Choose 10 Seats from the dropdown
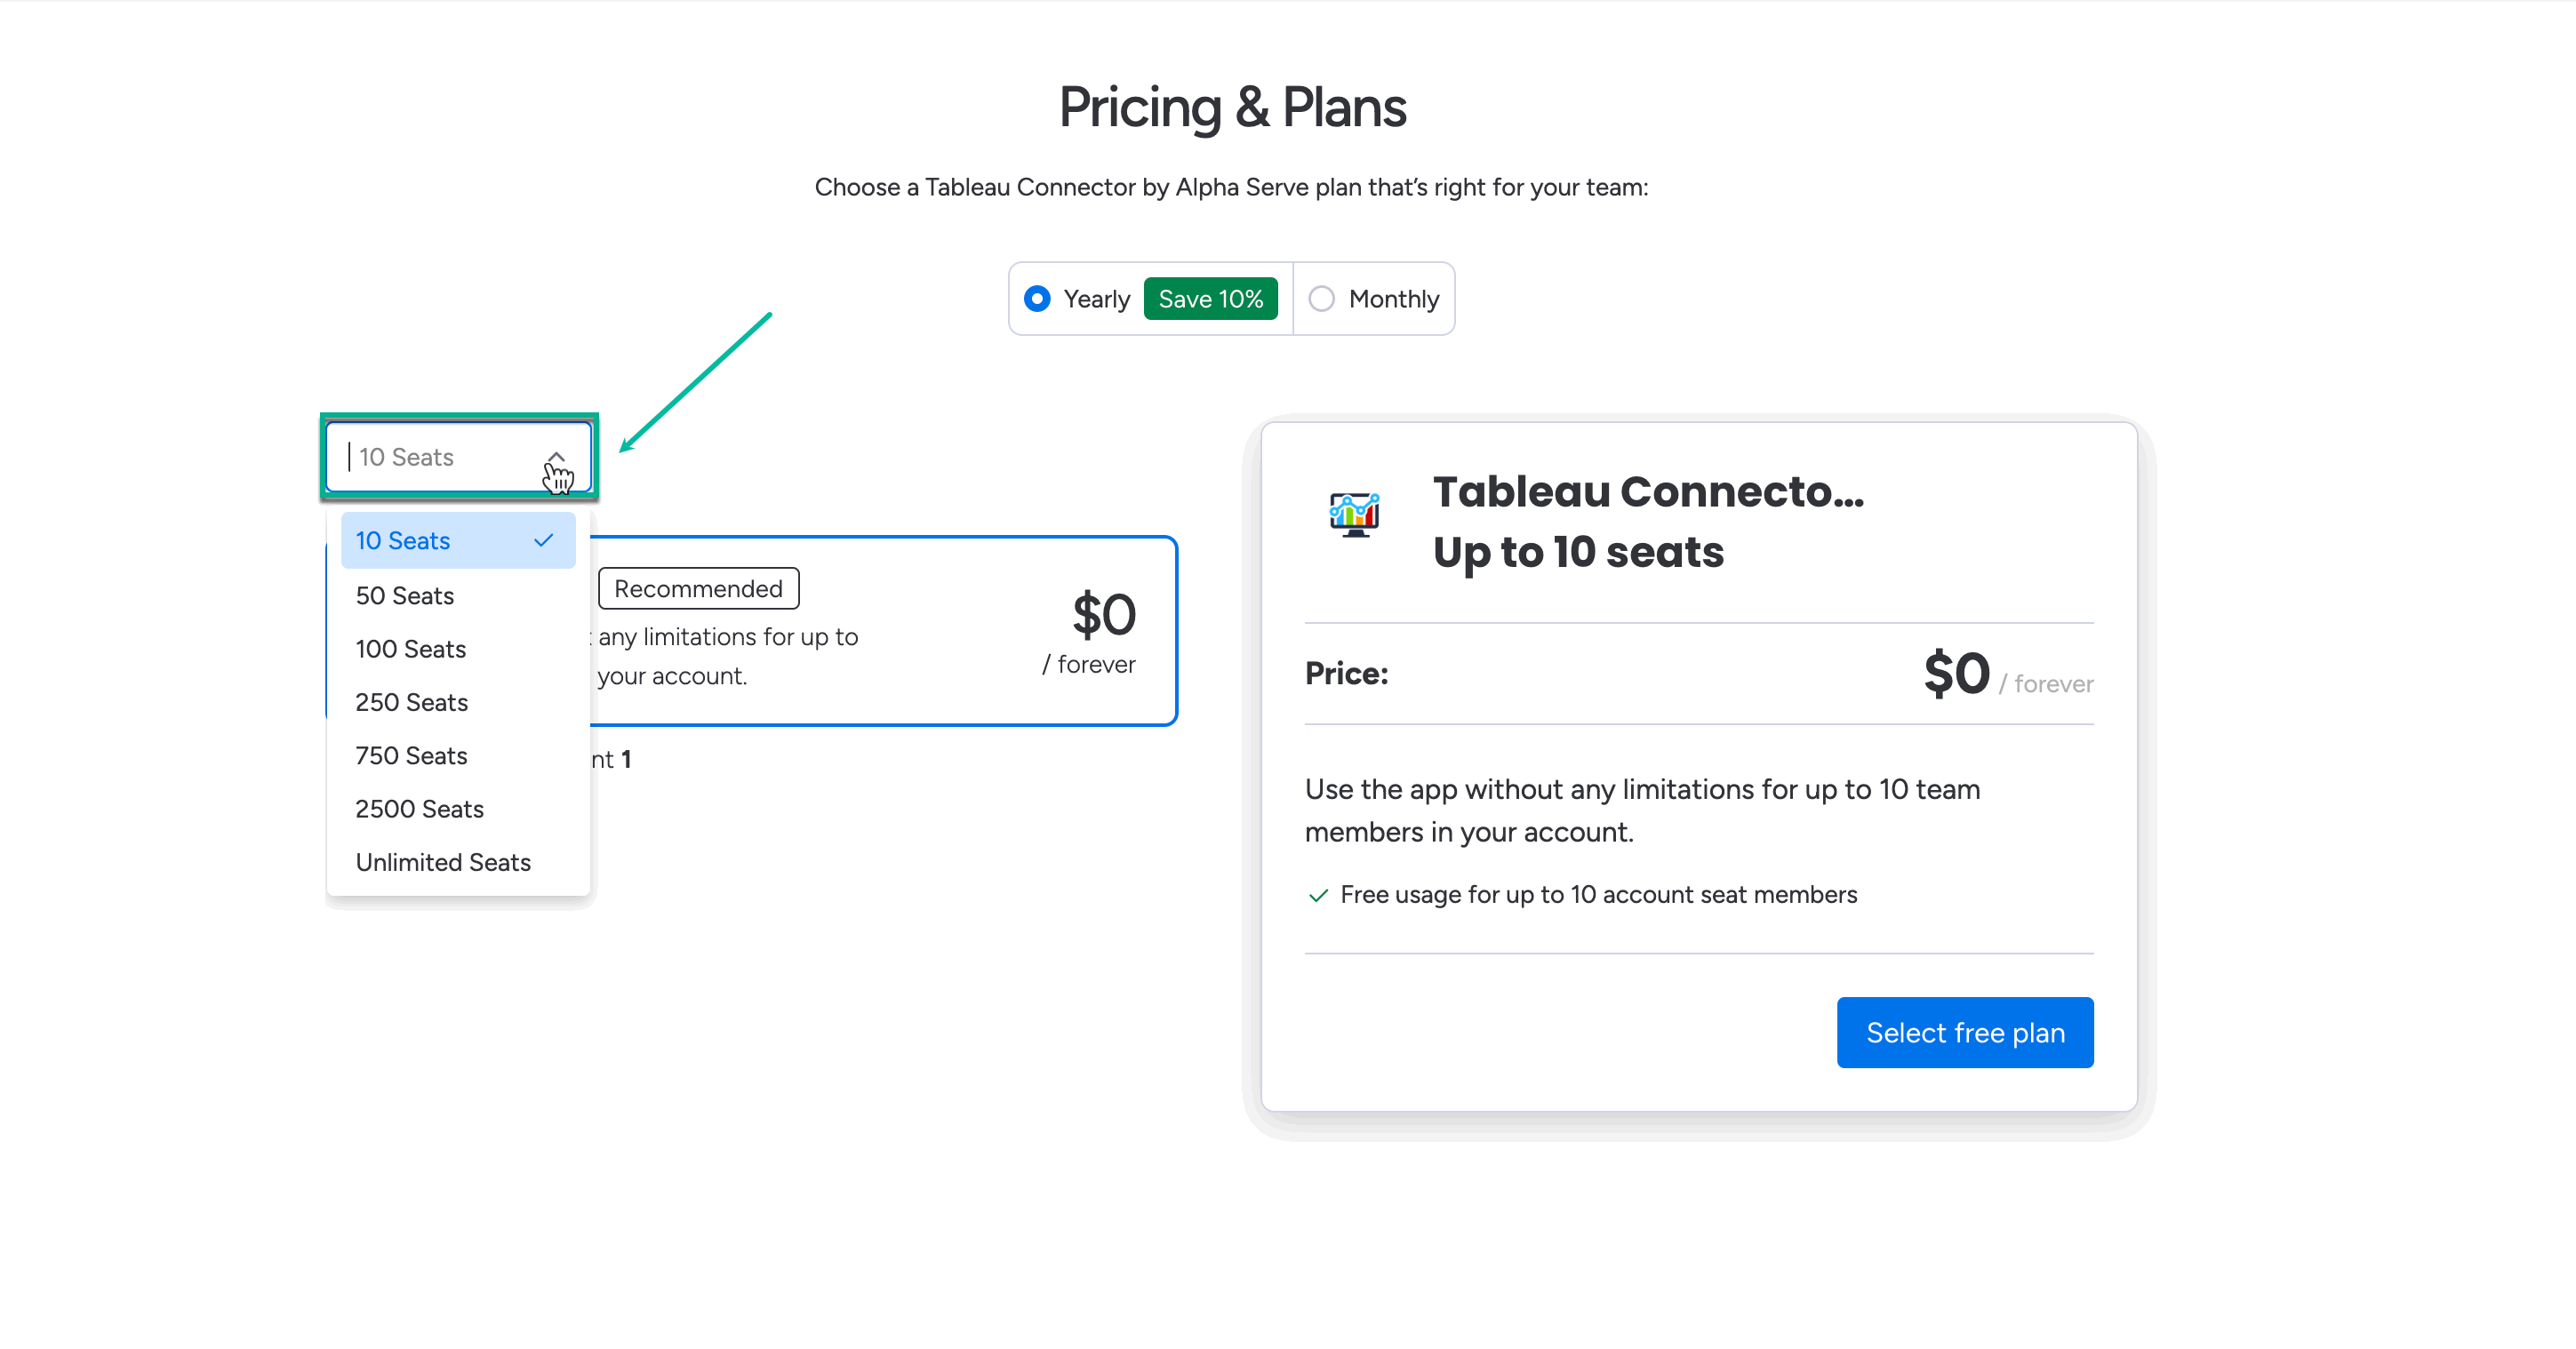Viewport: 2576px width, 1349px height. pos(403,540)
